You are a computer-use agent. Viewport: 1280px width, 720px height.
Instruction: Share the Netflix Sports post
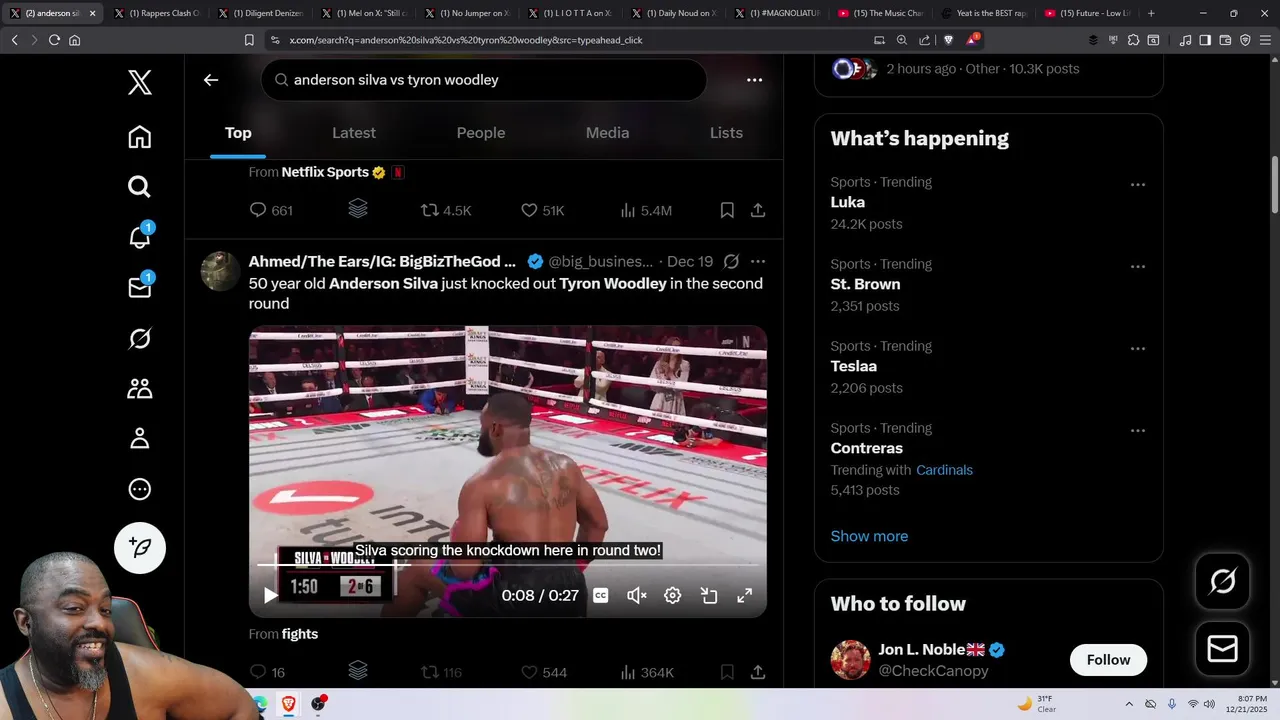coord(758,210)
